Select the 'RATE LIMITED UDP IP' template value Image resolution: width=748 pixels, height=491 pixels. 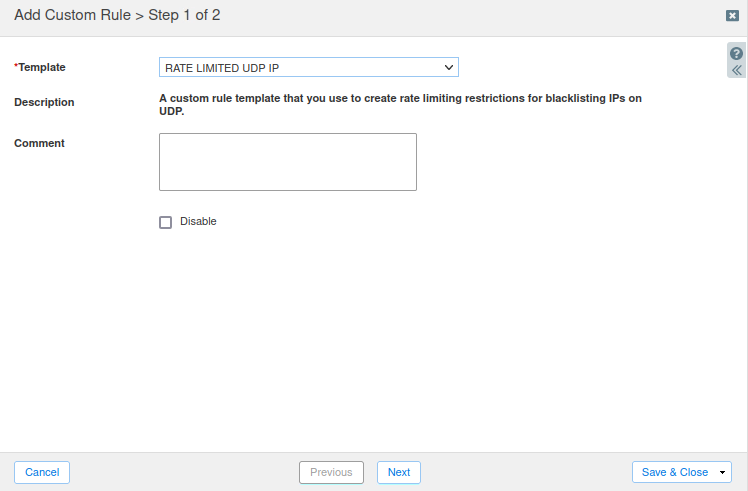point(222,67)
